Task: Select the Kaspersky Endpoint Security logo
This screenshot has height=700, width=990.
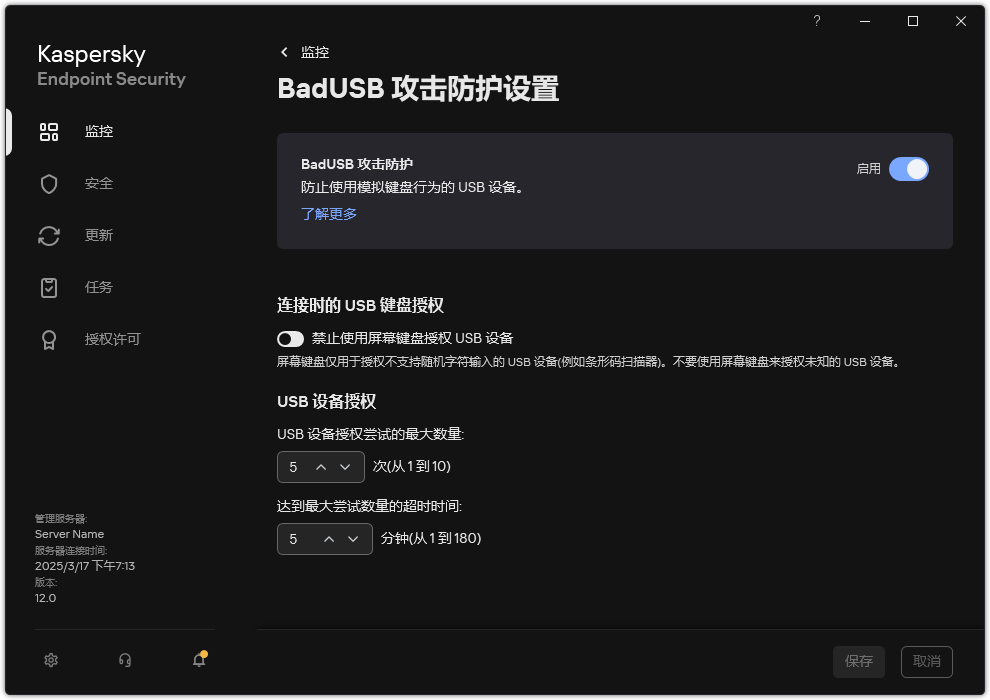Action: [110, 64]
